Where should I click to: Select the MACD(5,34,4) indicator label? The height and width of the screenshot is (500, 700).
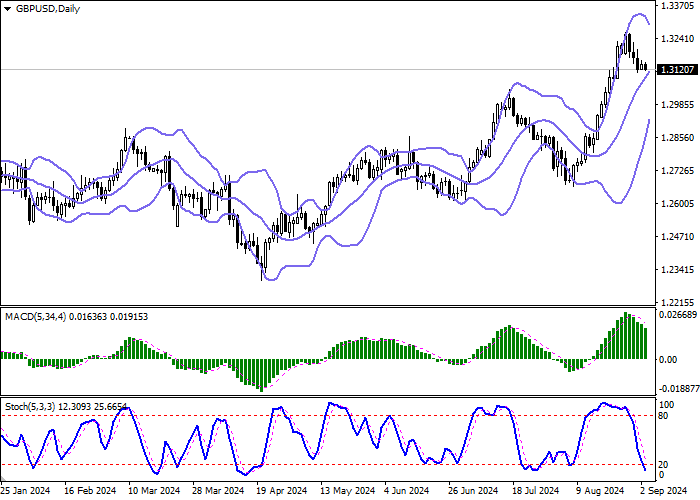(36, 317)
